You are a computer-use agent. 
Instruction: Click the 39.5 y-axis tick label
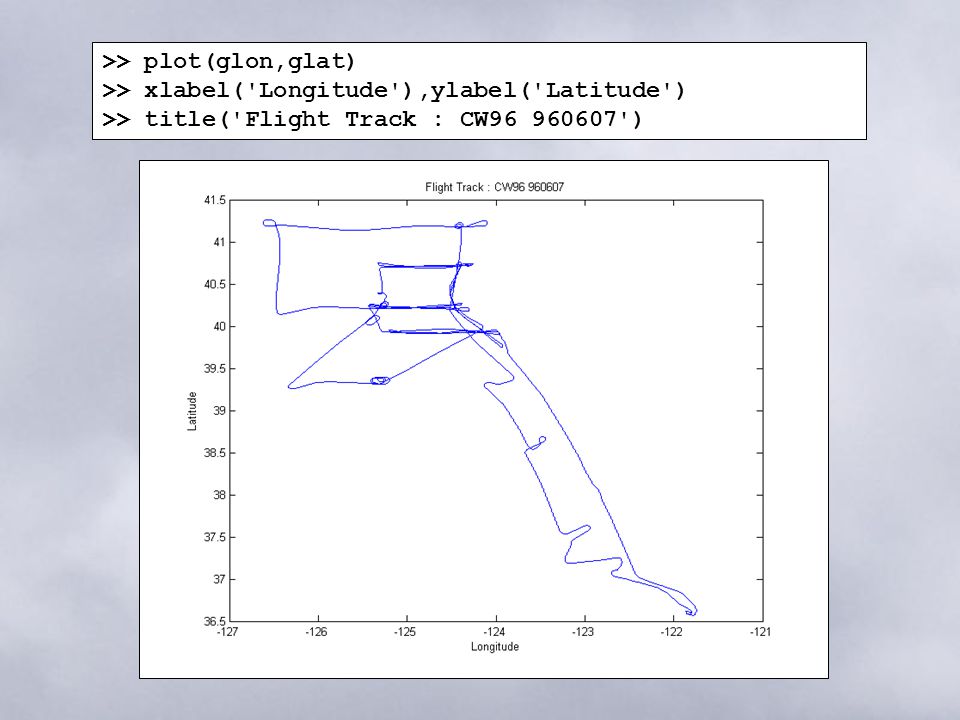coord(215,369)
